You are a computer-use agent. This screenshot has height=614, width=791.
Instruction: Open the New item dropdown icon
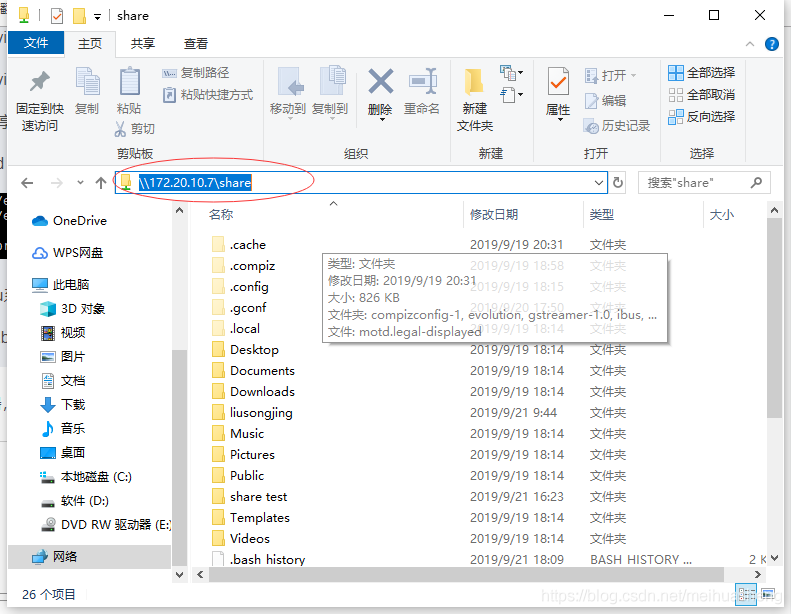tap(511, 73)
